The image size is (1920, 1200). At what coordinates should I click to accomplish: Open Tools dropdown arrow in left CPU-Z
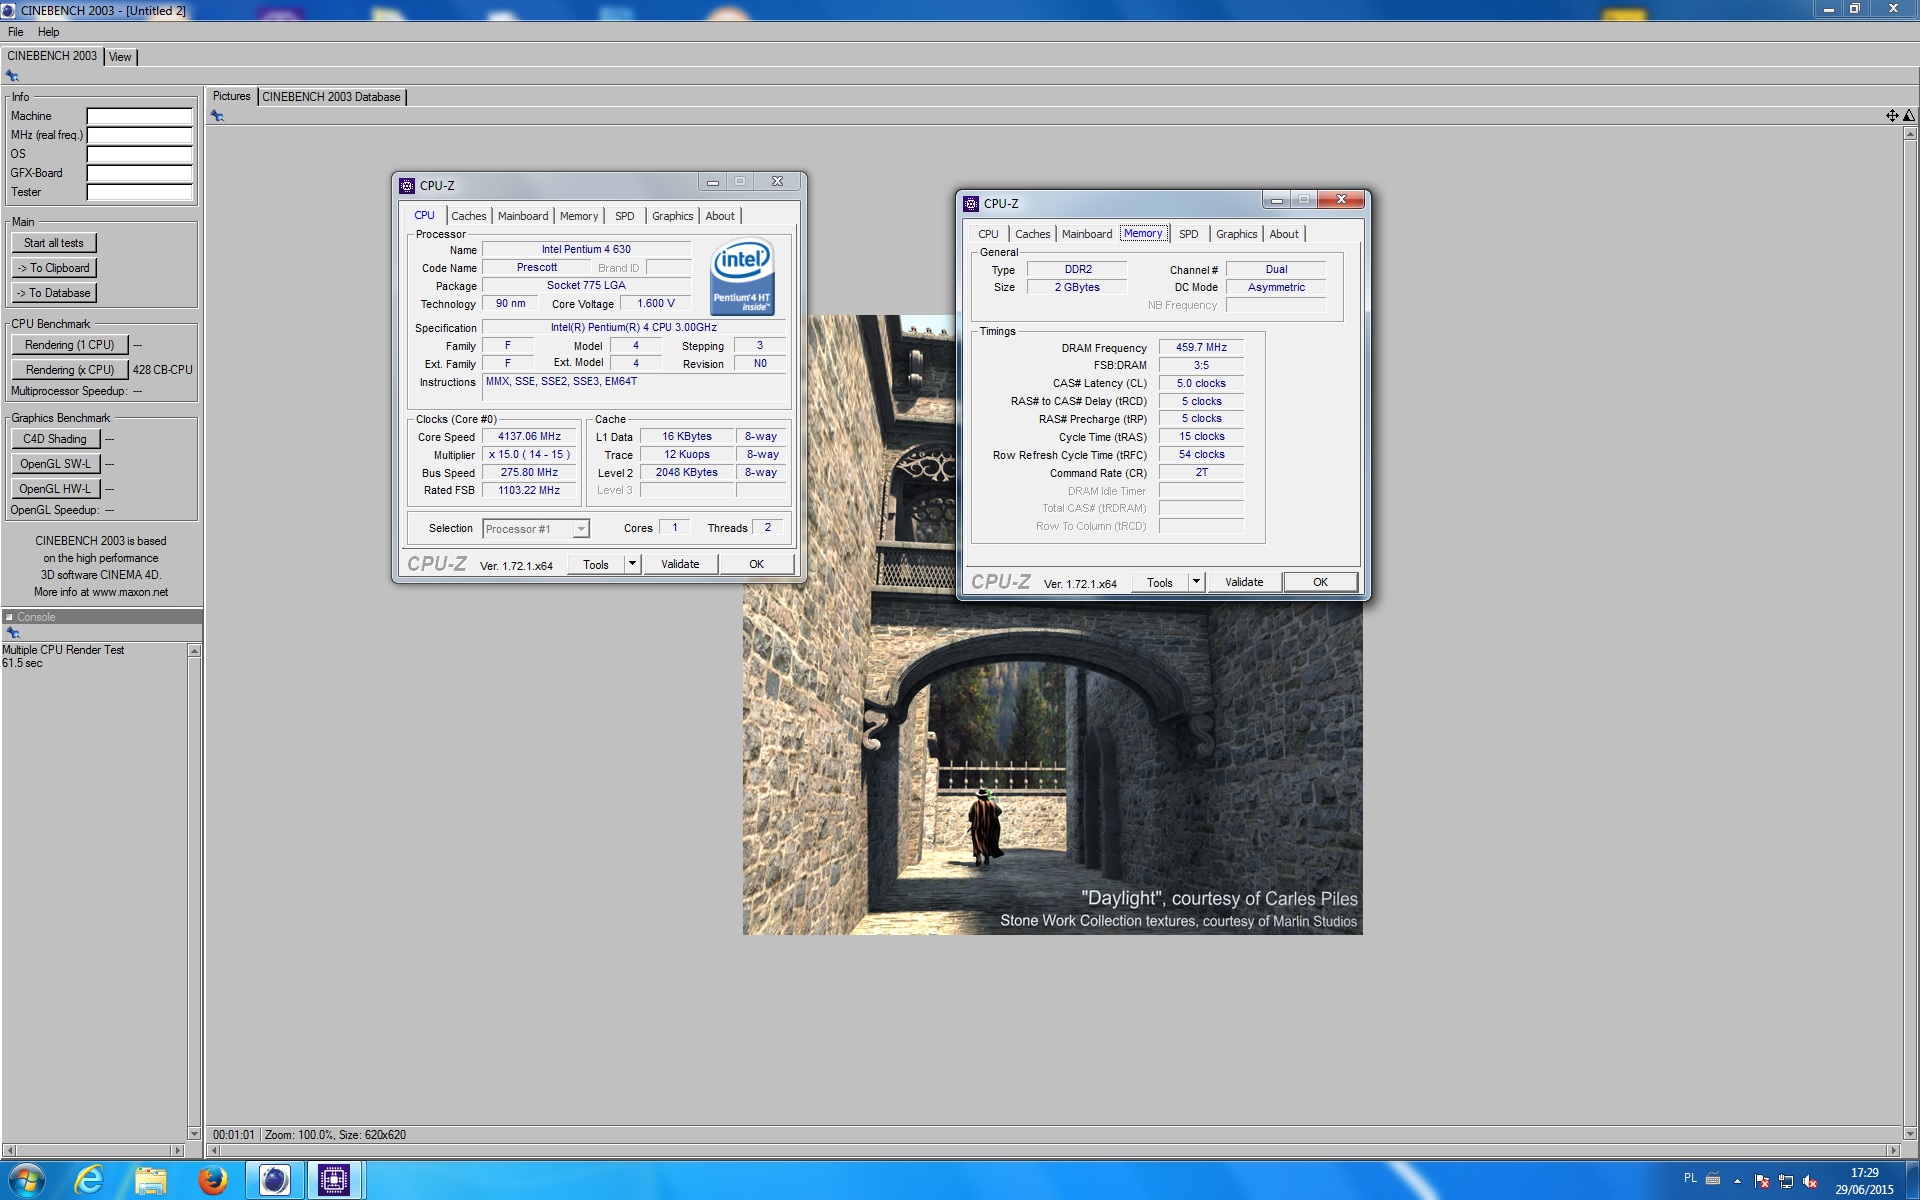(632, 564)
